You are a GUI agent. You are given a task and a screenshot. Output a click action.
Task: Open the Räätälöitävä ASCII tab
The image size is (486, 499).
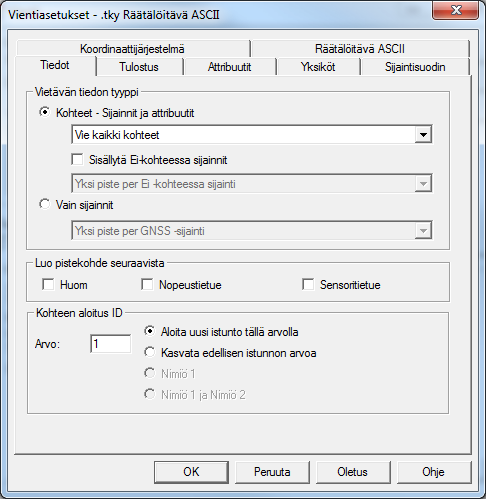[x=360, y=49]
